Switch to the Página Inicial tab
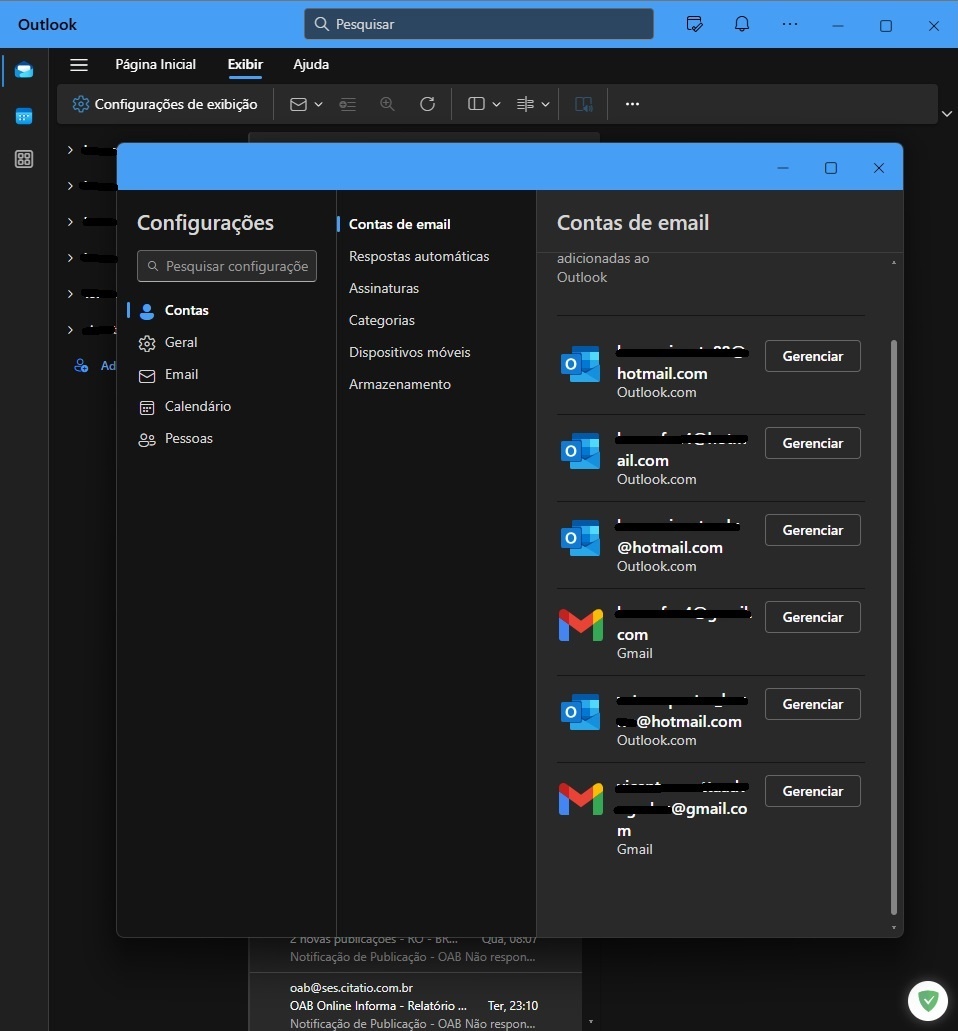The image size is (958, 1031). [156, 64]
